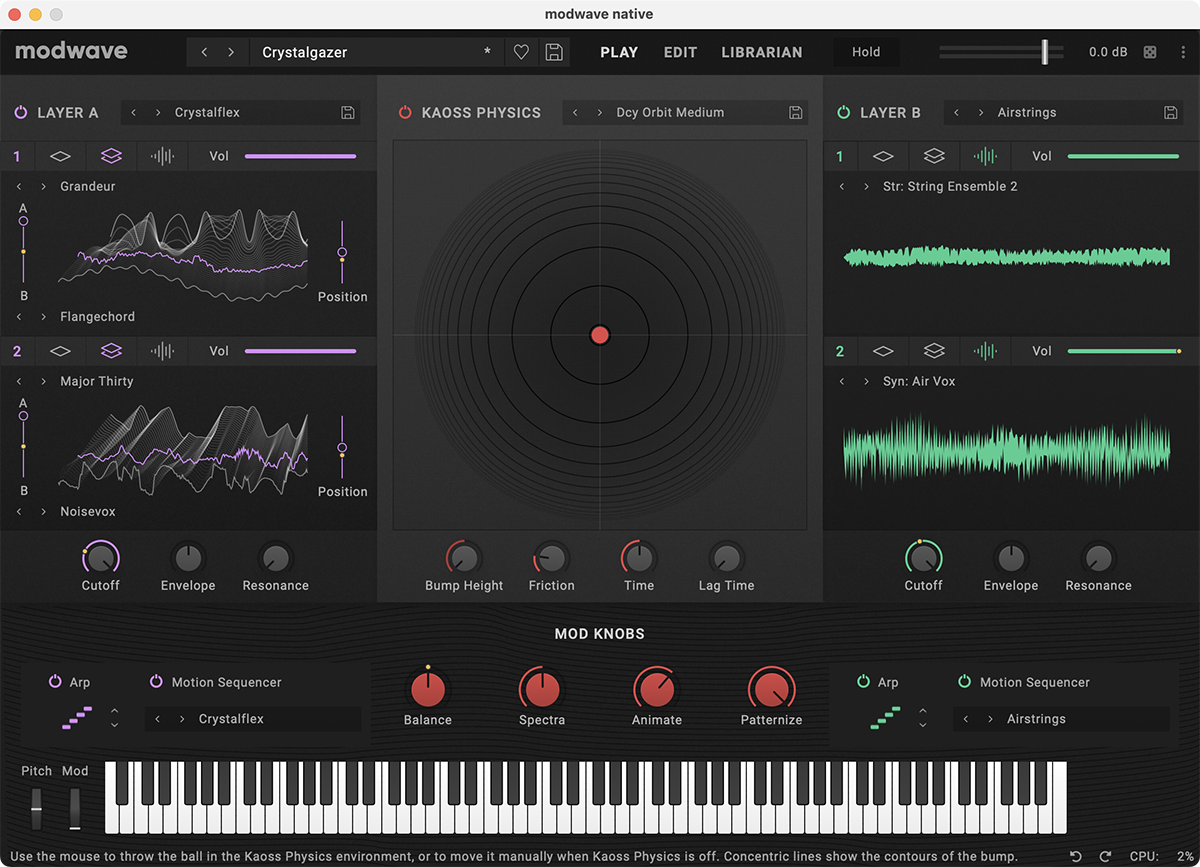Open the LIBRARIAN tab
The image size is (1200, 867).
(x=761, y=52)
